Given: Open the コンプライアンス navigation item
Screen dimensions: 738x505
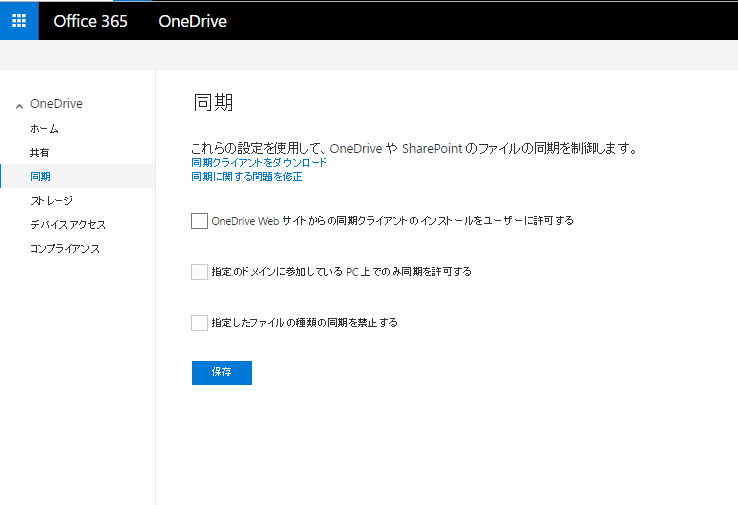Looking at the screenshot, I should pyautogui.click(x=65, y=248).
